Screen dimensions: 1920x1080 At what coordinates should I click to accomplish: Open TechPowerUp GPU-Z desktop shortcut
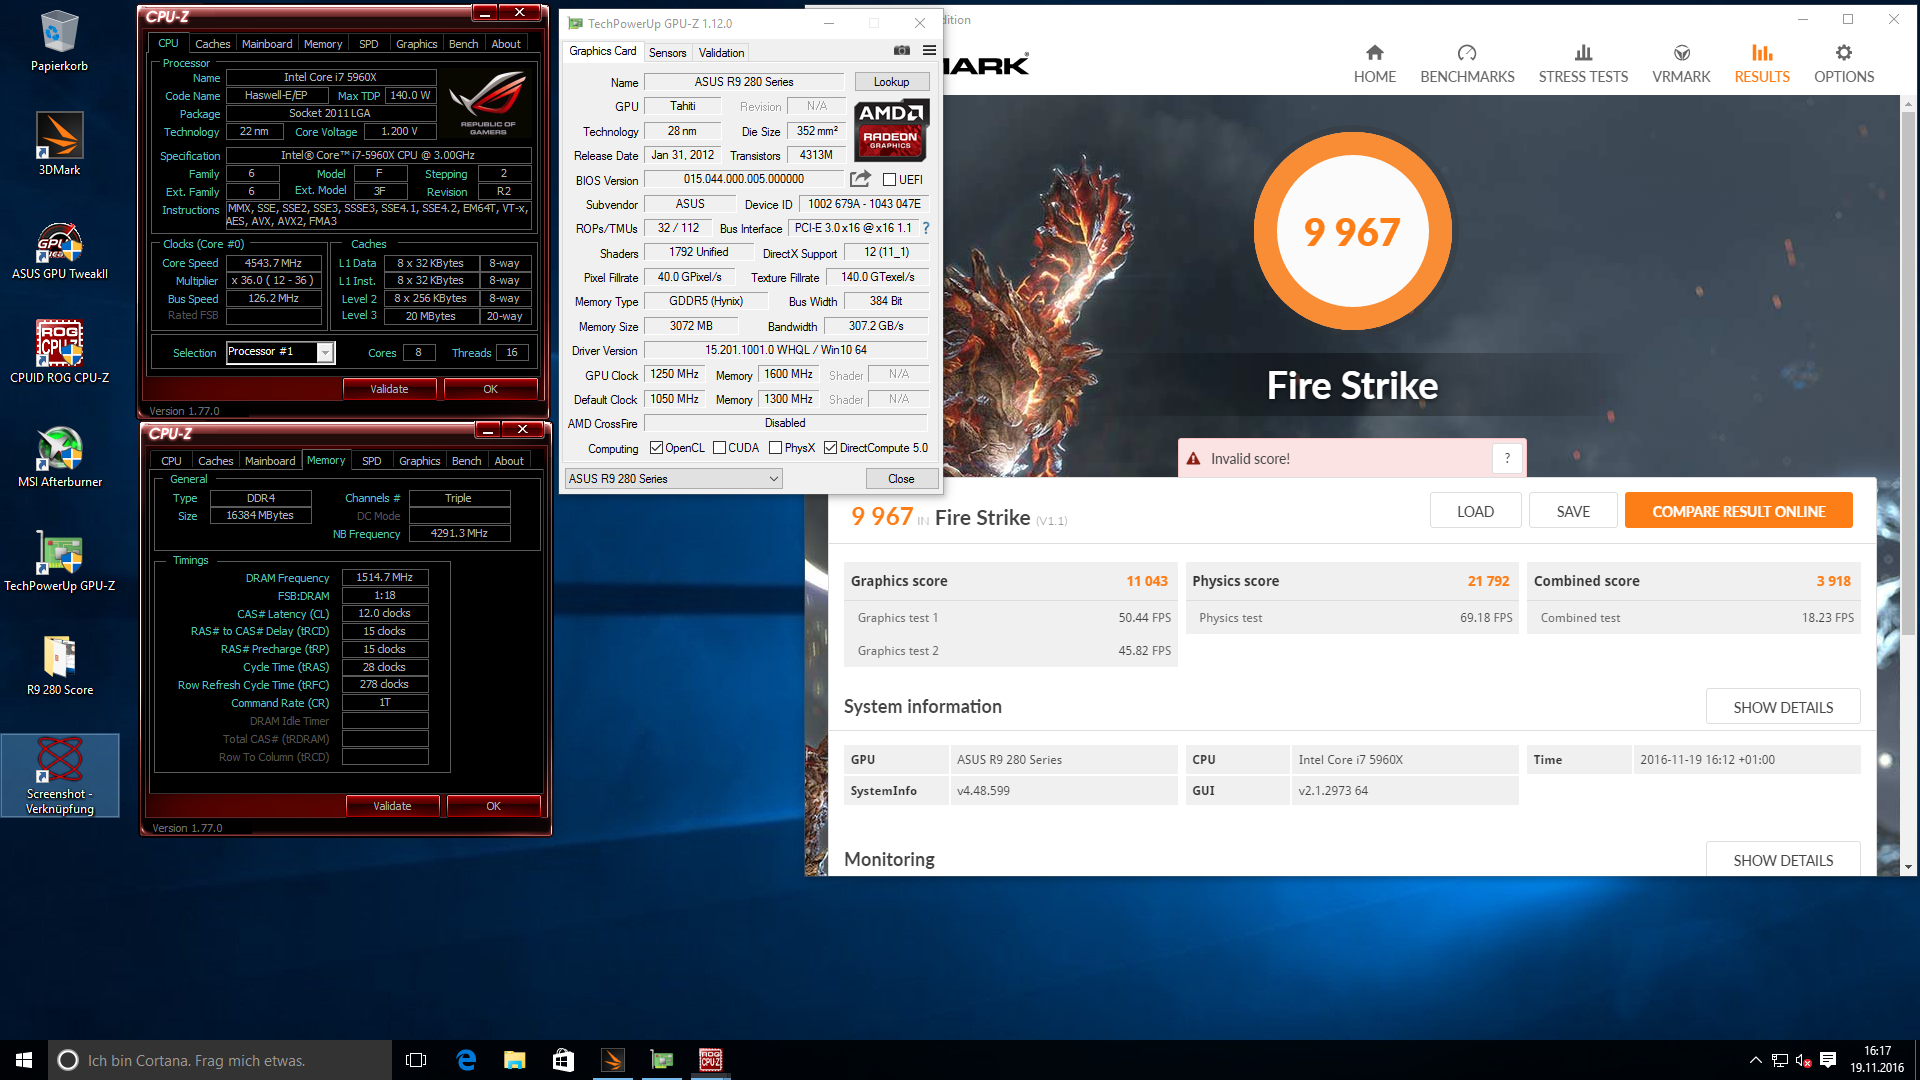pos(59,561)
